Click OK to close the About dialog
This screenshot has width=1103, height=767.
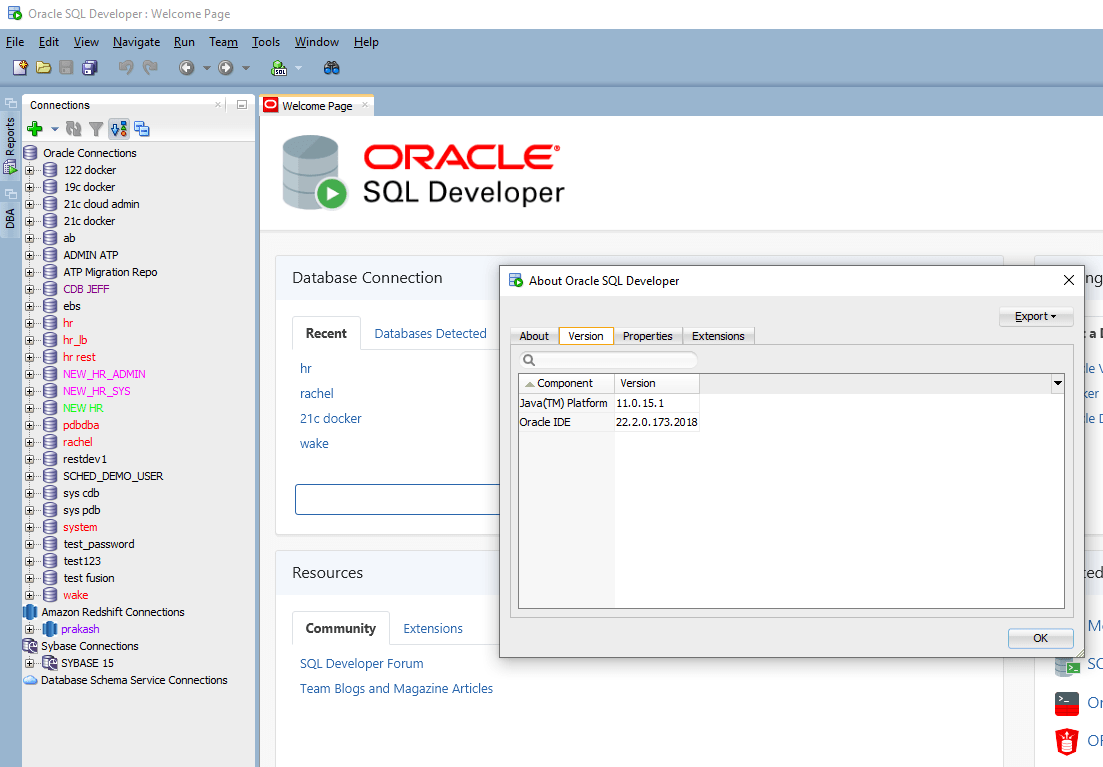pyautogui.click(x=1040, y=638)
